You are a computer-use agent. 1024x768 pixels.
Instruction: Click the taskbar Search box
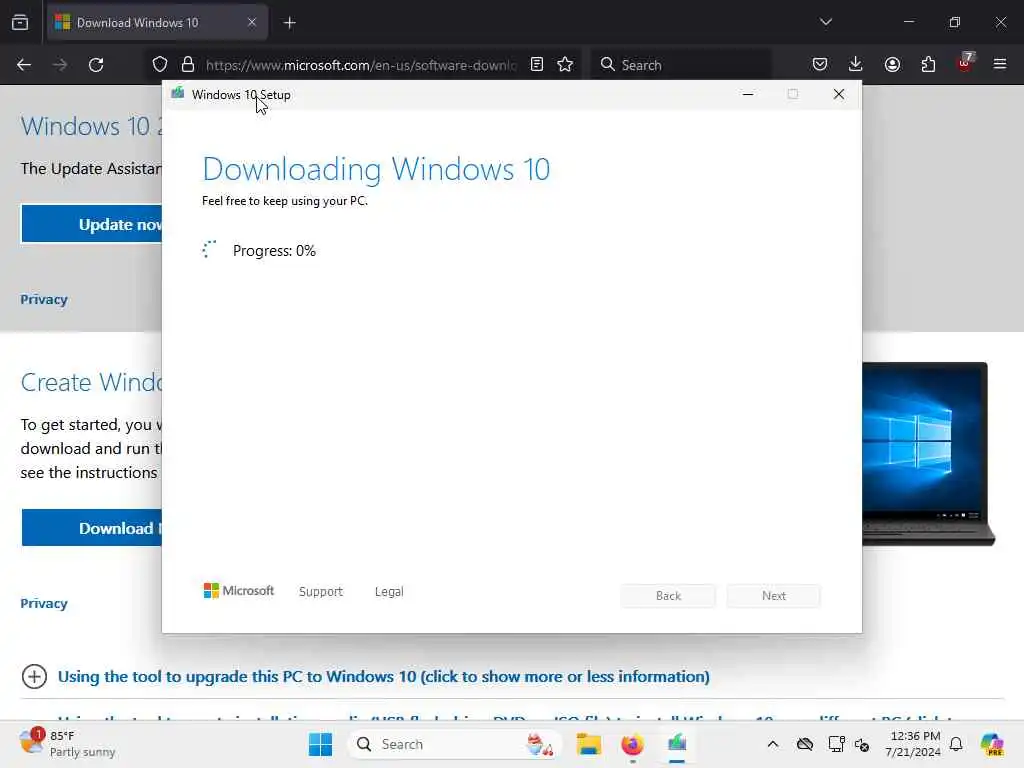click(455, 744)
